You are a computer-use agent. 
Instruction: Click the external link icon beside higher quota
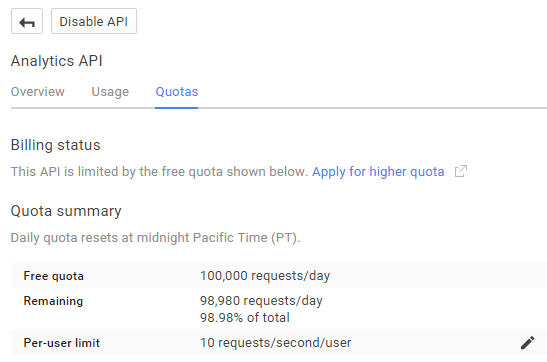460,171
